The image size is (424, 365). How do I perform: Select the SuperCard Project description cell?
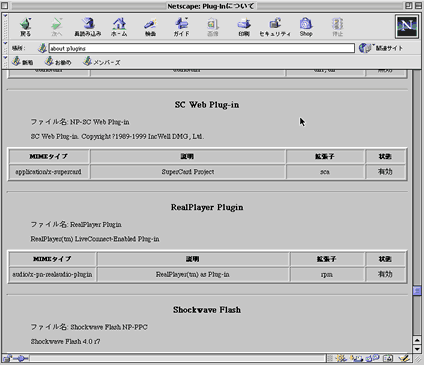pyautogui.click(x=188, y=172)
